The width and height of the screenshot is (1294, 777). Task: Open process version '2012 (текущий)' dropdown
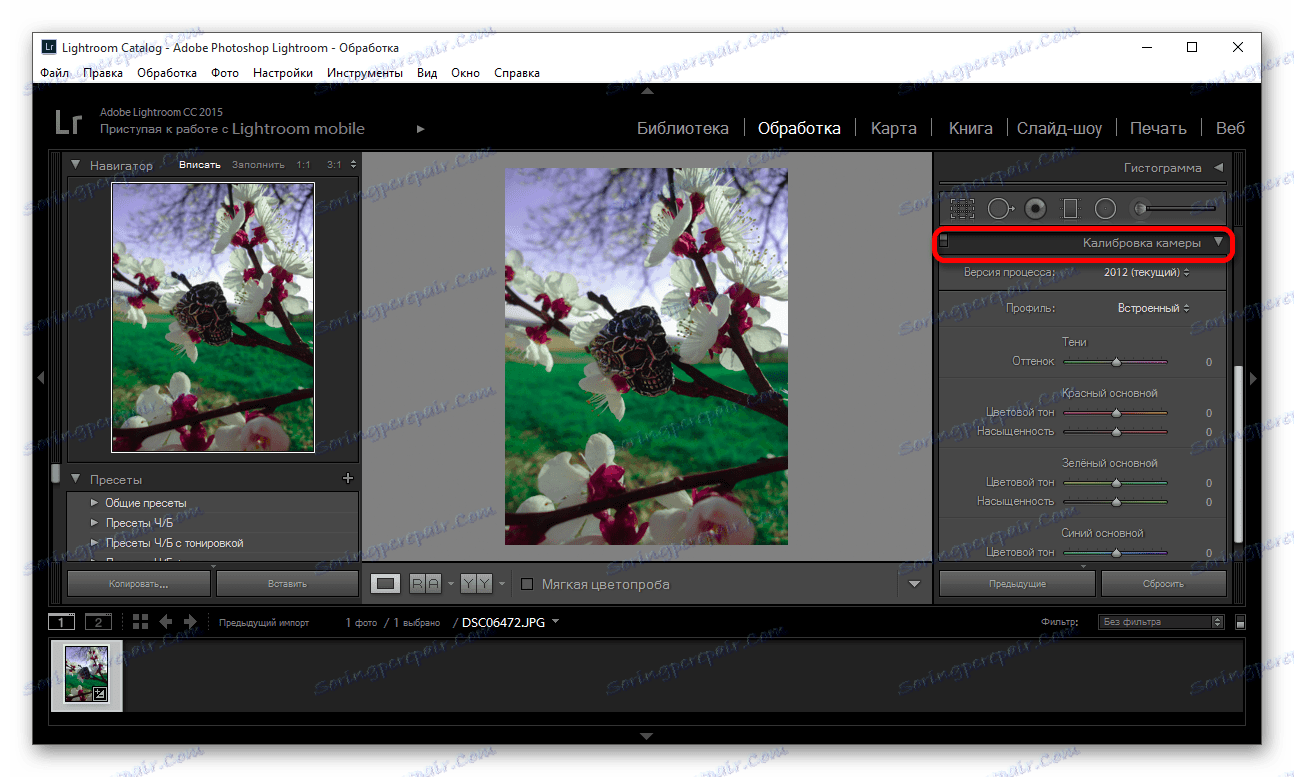[1147, 272]
